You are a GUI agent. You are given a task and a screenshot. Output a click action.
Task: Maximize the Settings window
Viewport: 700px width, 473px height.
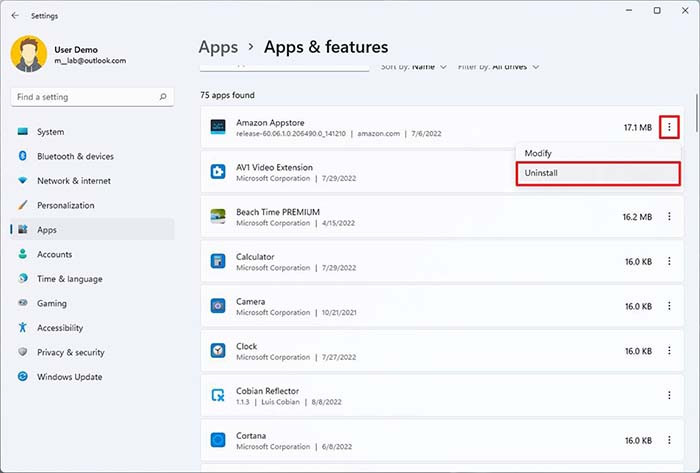pyautogui.click(x=657, y=10)
